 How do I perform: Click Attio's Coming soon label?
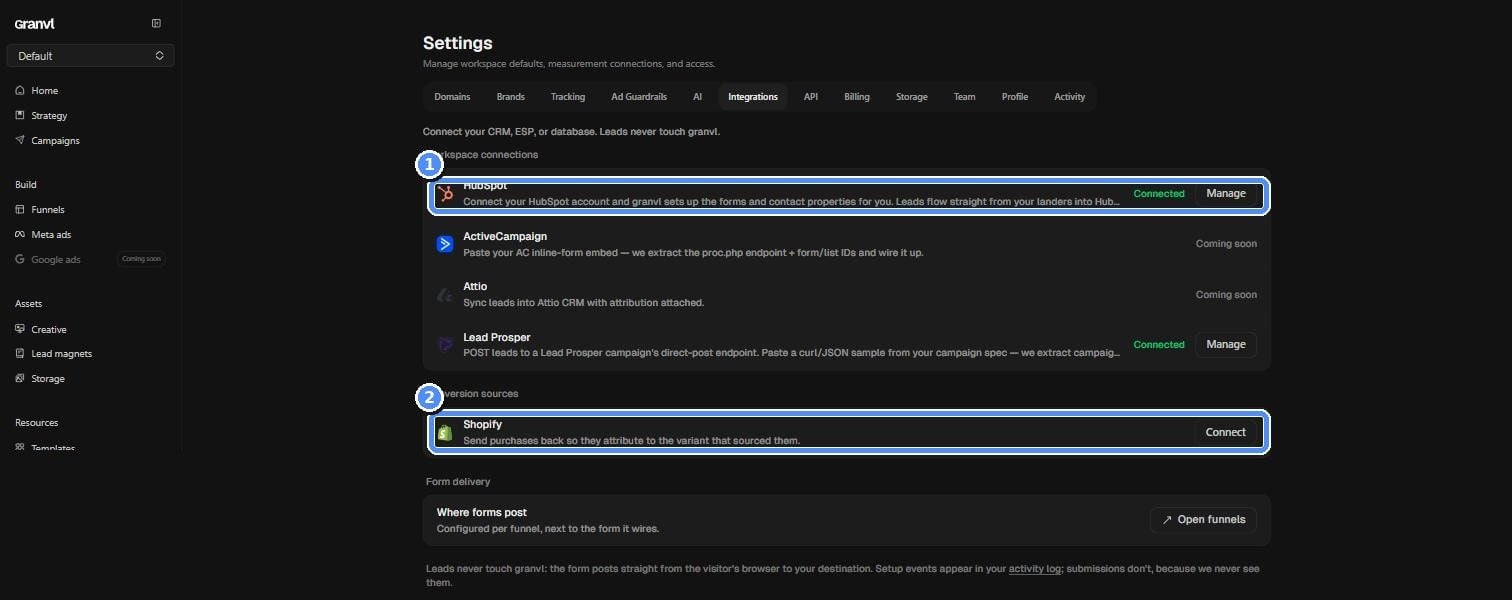tap(1226, 295)
